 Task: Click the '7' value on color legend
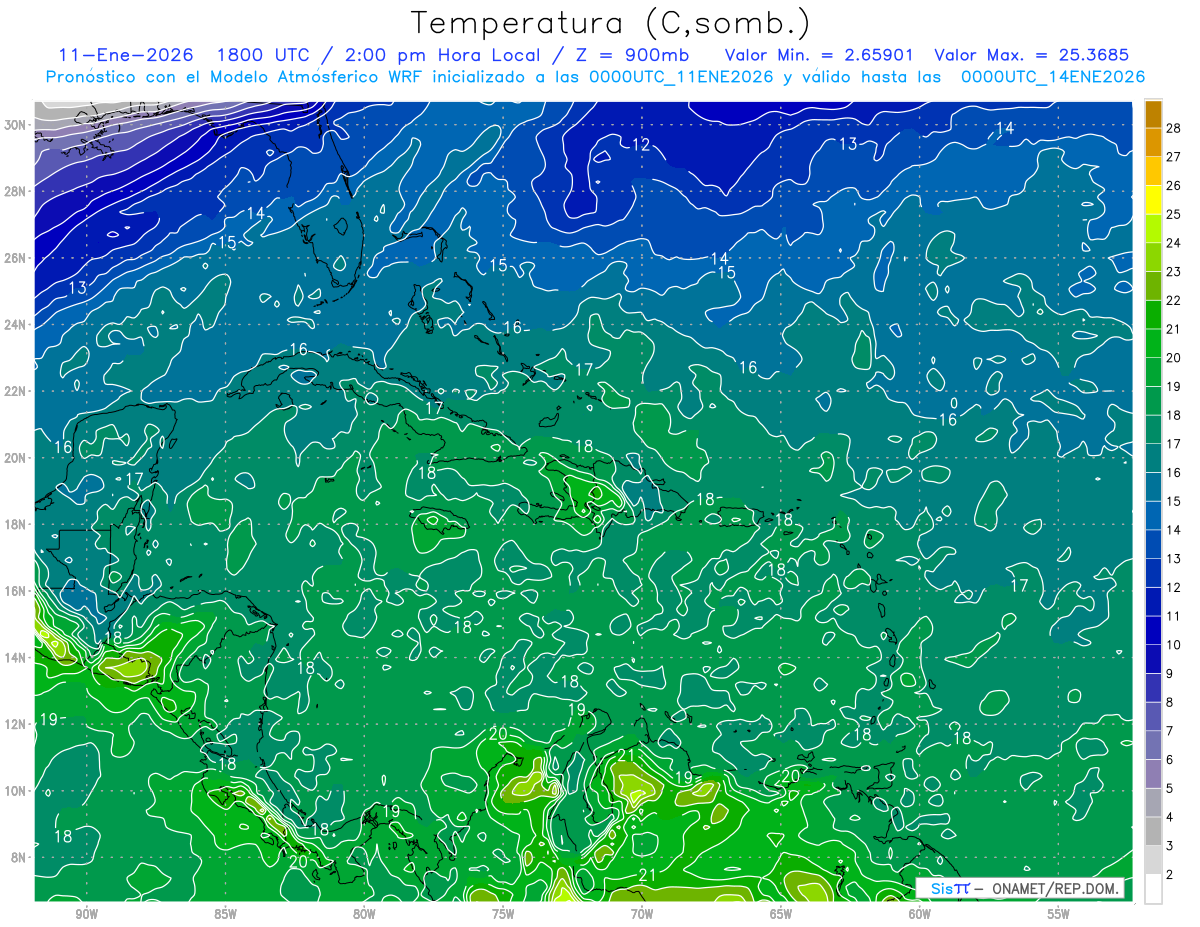tap(1170, 731)
